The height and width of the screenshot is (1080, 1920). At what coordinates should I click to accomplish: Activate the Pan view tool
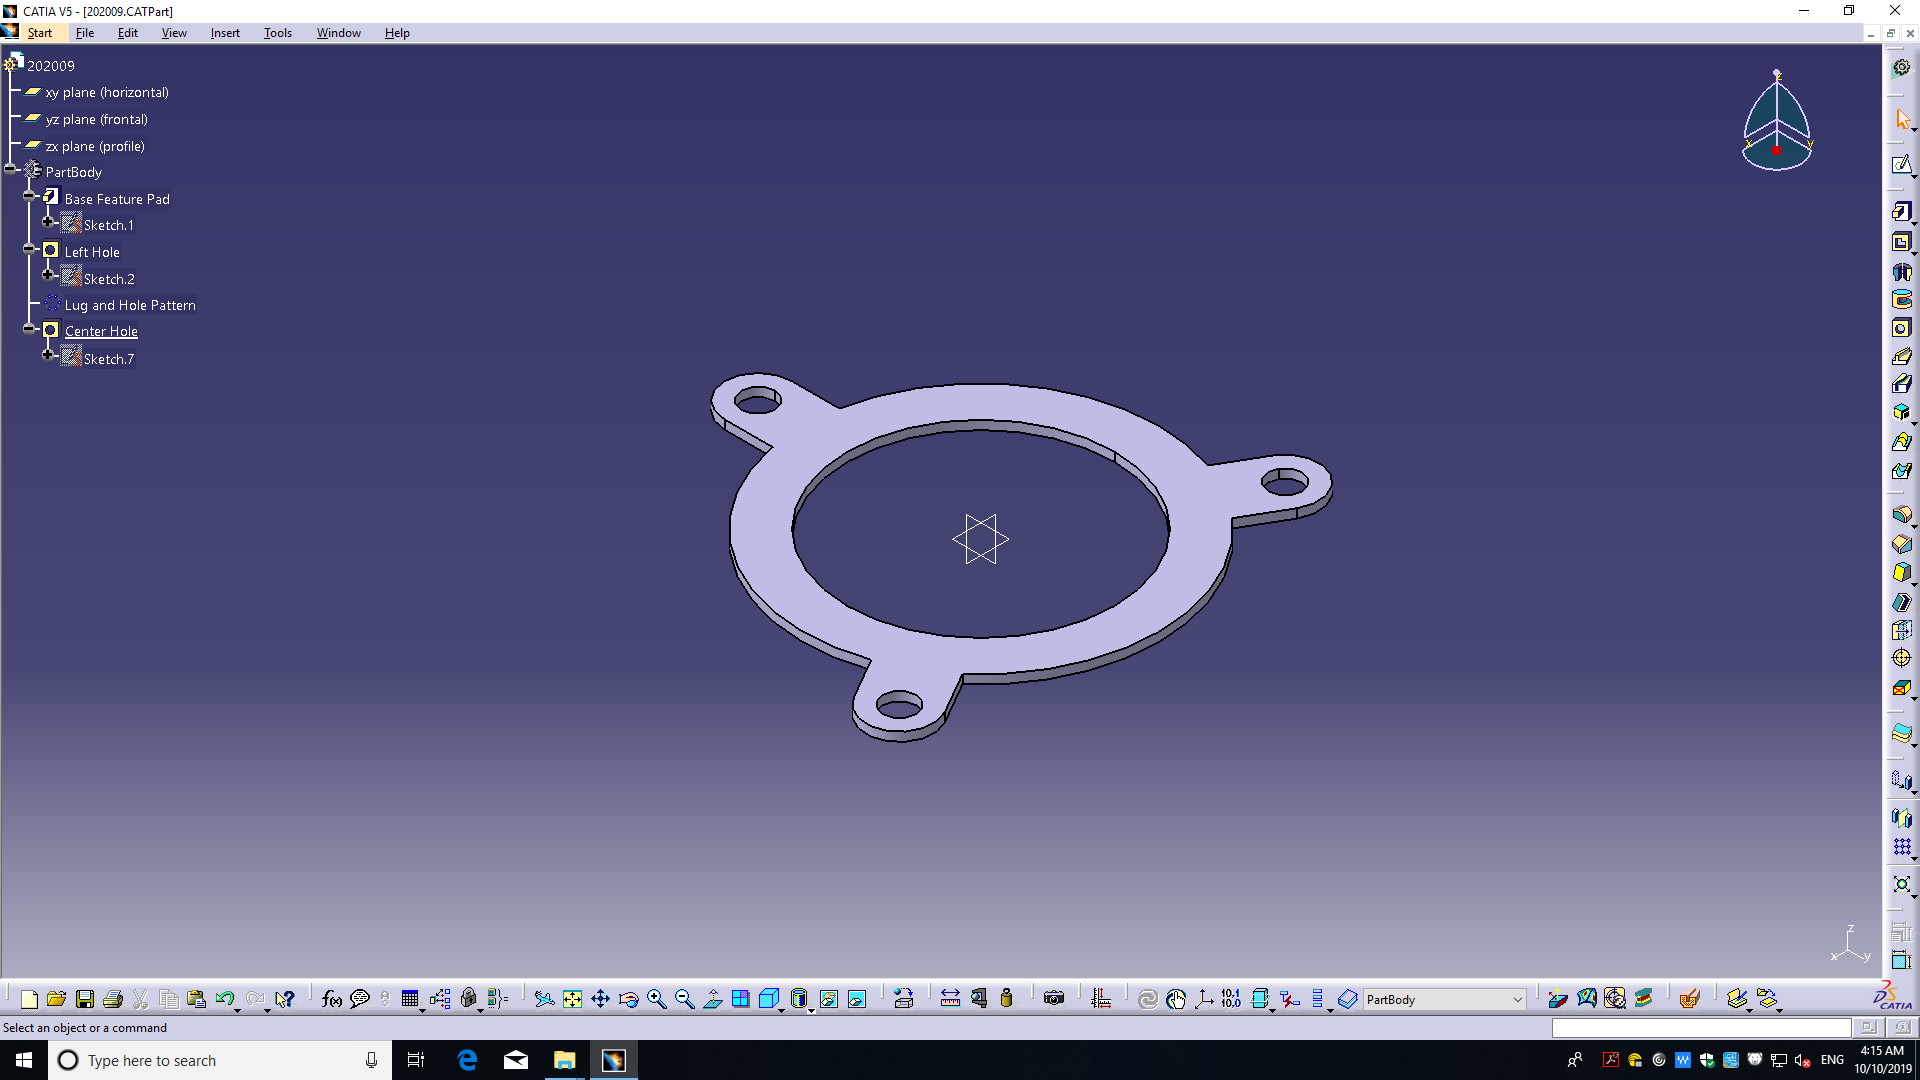coord(600,999)
